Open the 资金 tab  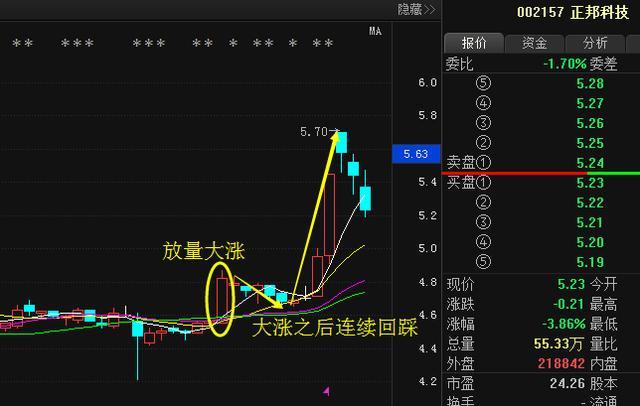click(534, 43)
